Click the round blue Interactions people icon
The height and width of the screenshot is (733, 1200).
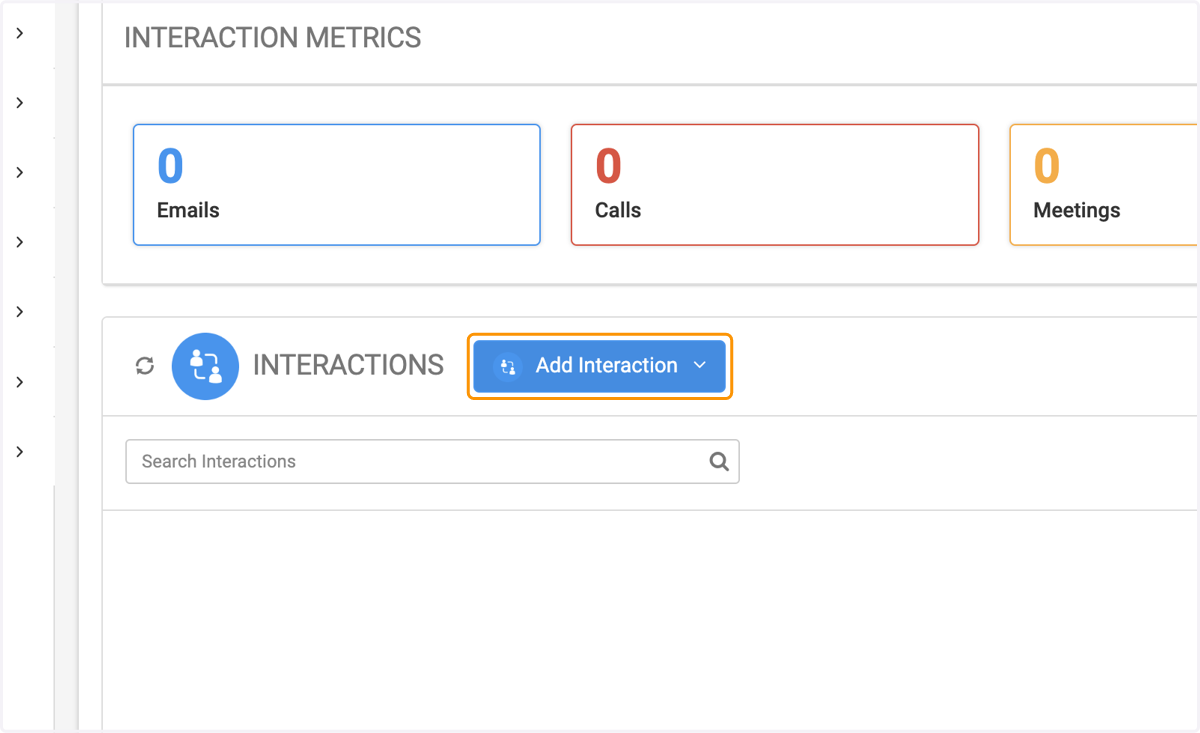pos(205,366)
